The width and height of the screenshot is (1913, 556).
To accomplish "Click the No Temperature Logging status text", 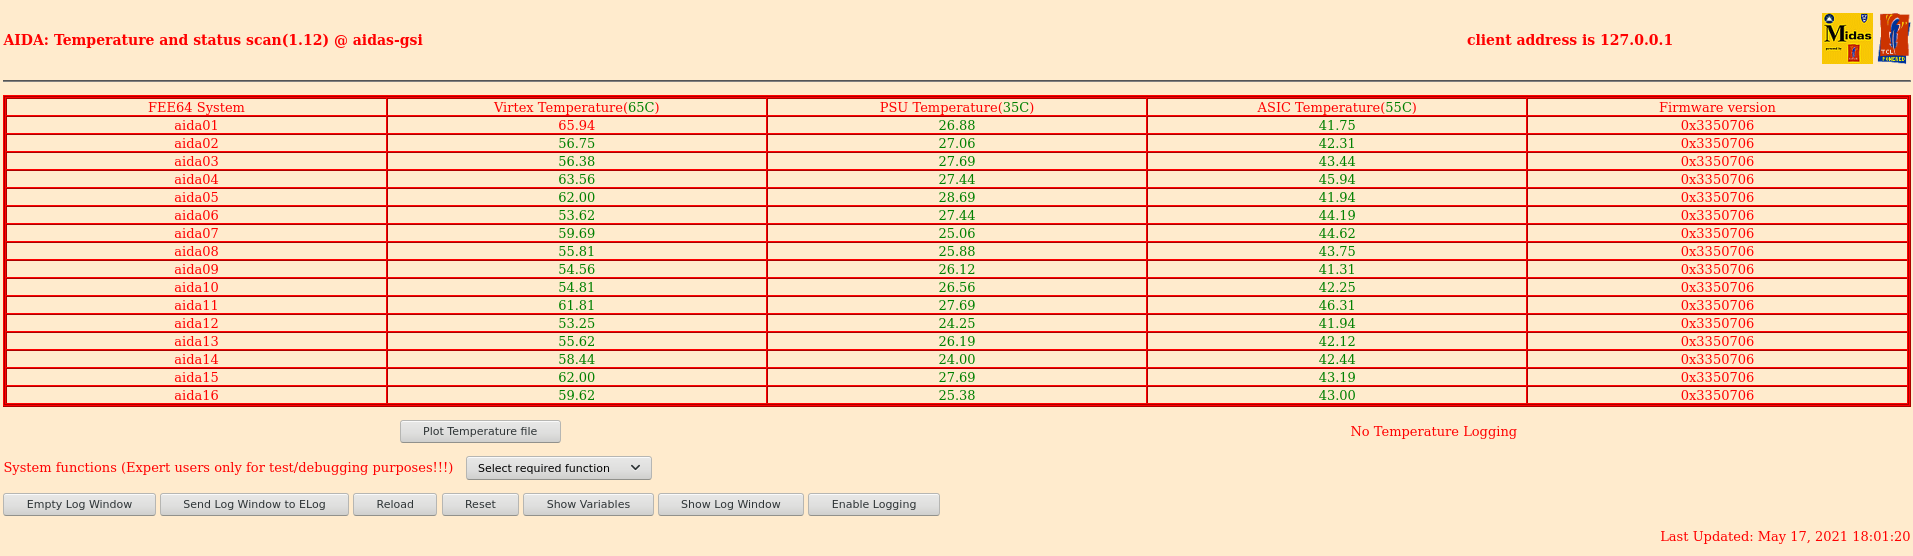I will [x=1433, y=431].
